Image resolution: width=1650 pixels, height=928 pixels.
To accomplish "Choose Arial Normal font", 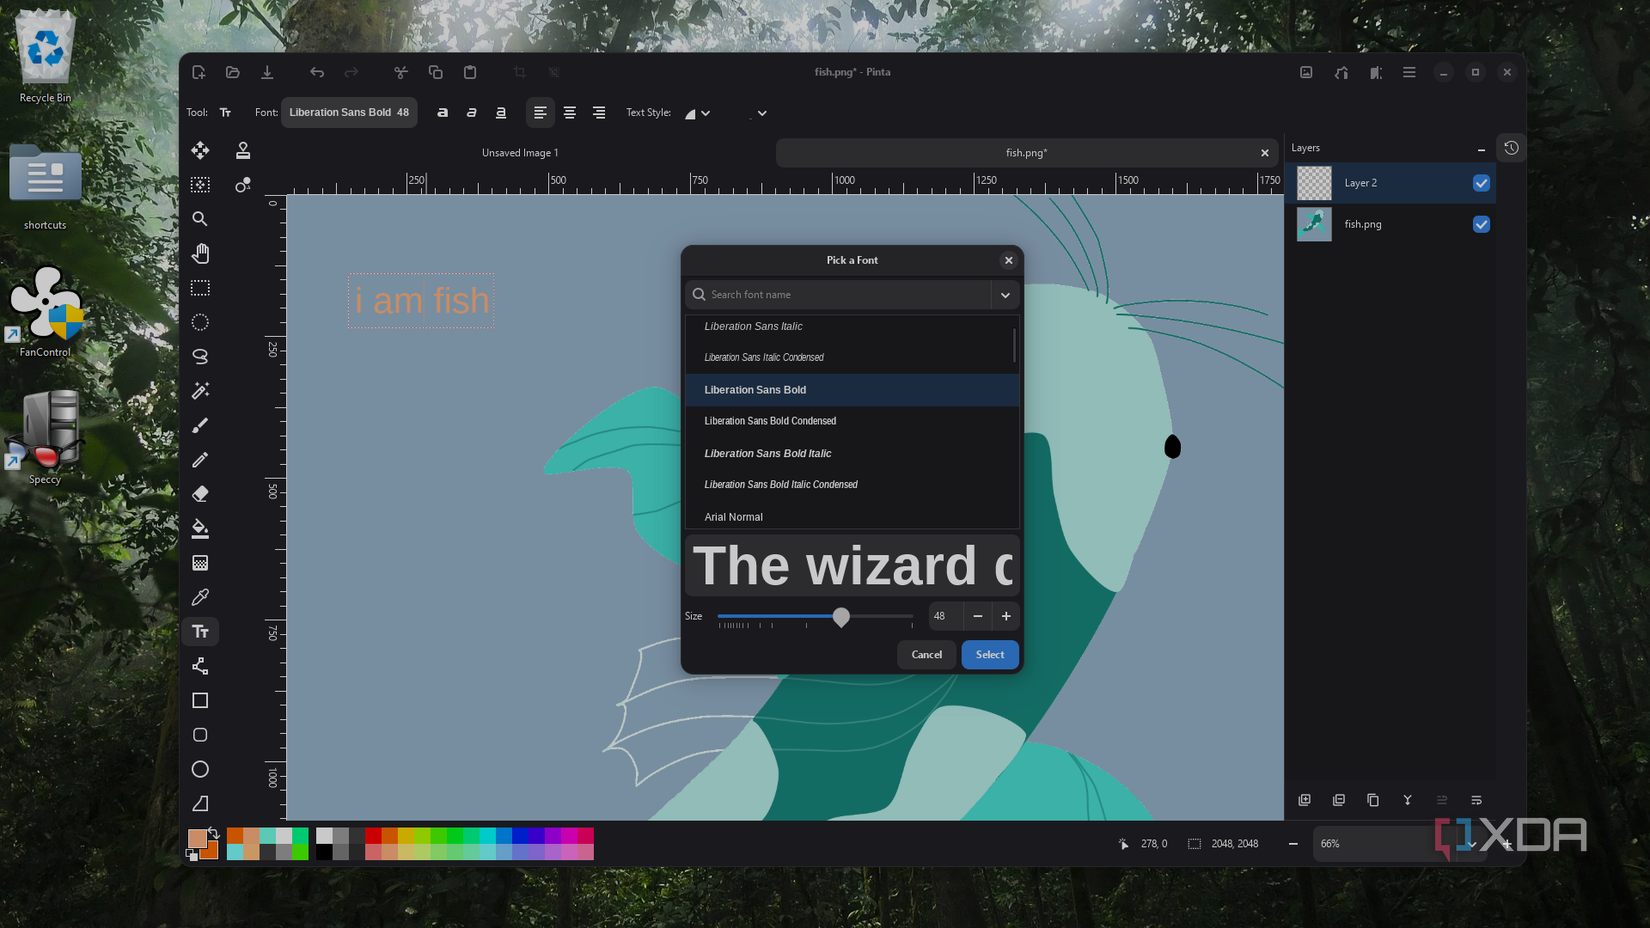I will 852,517.
